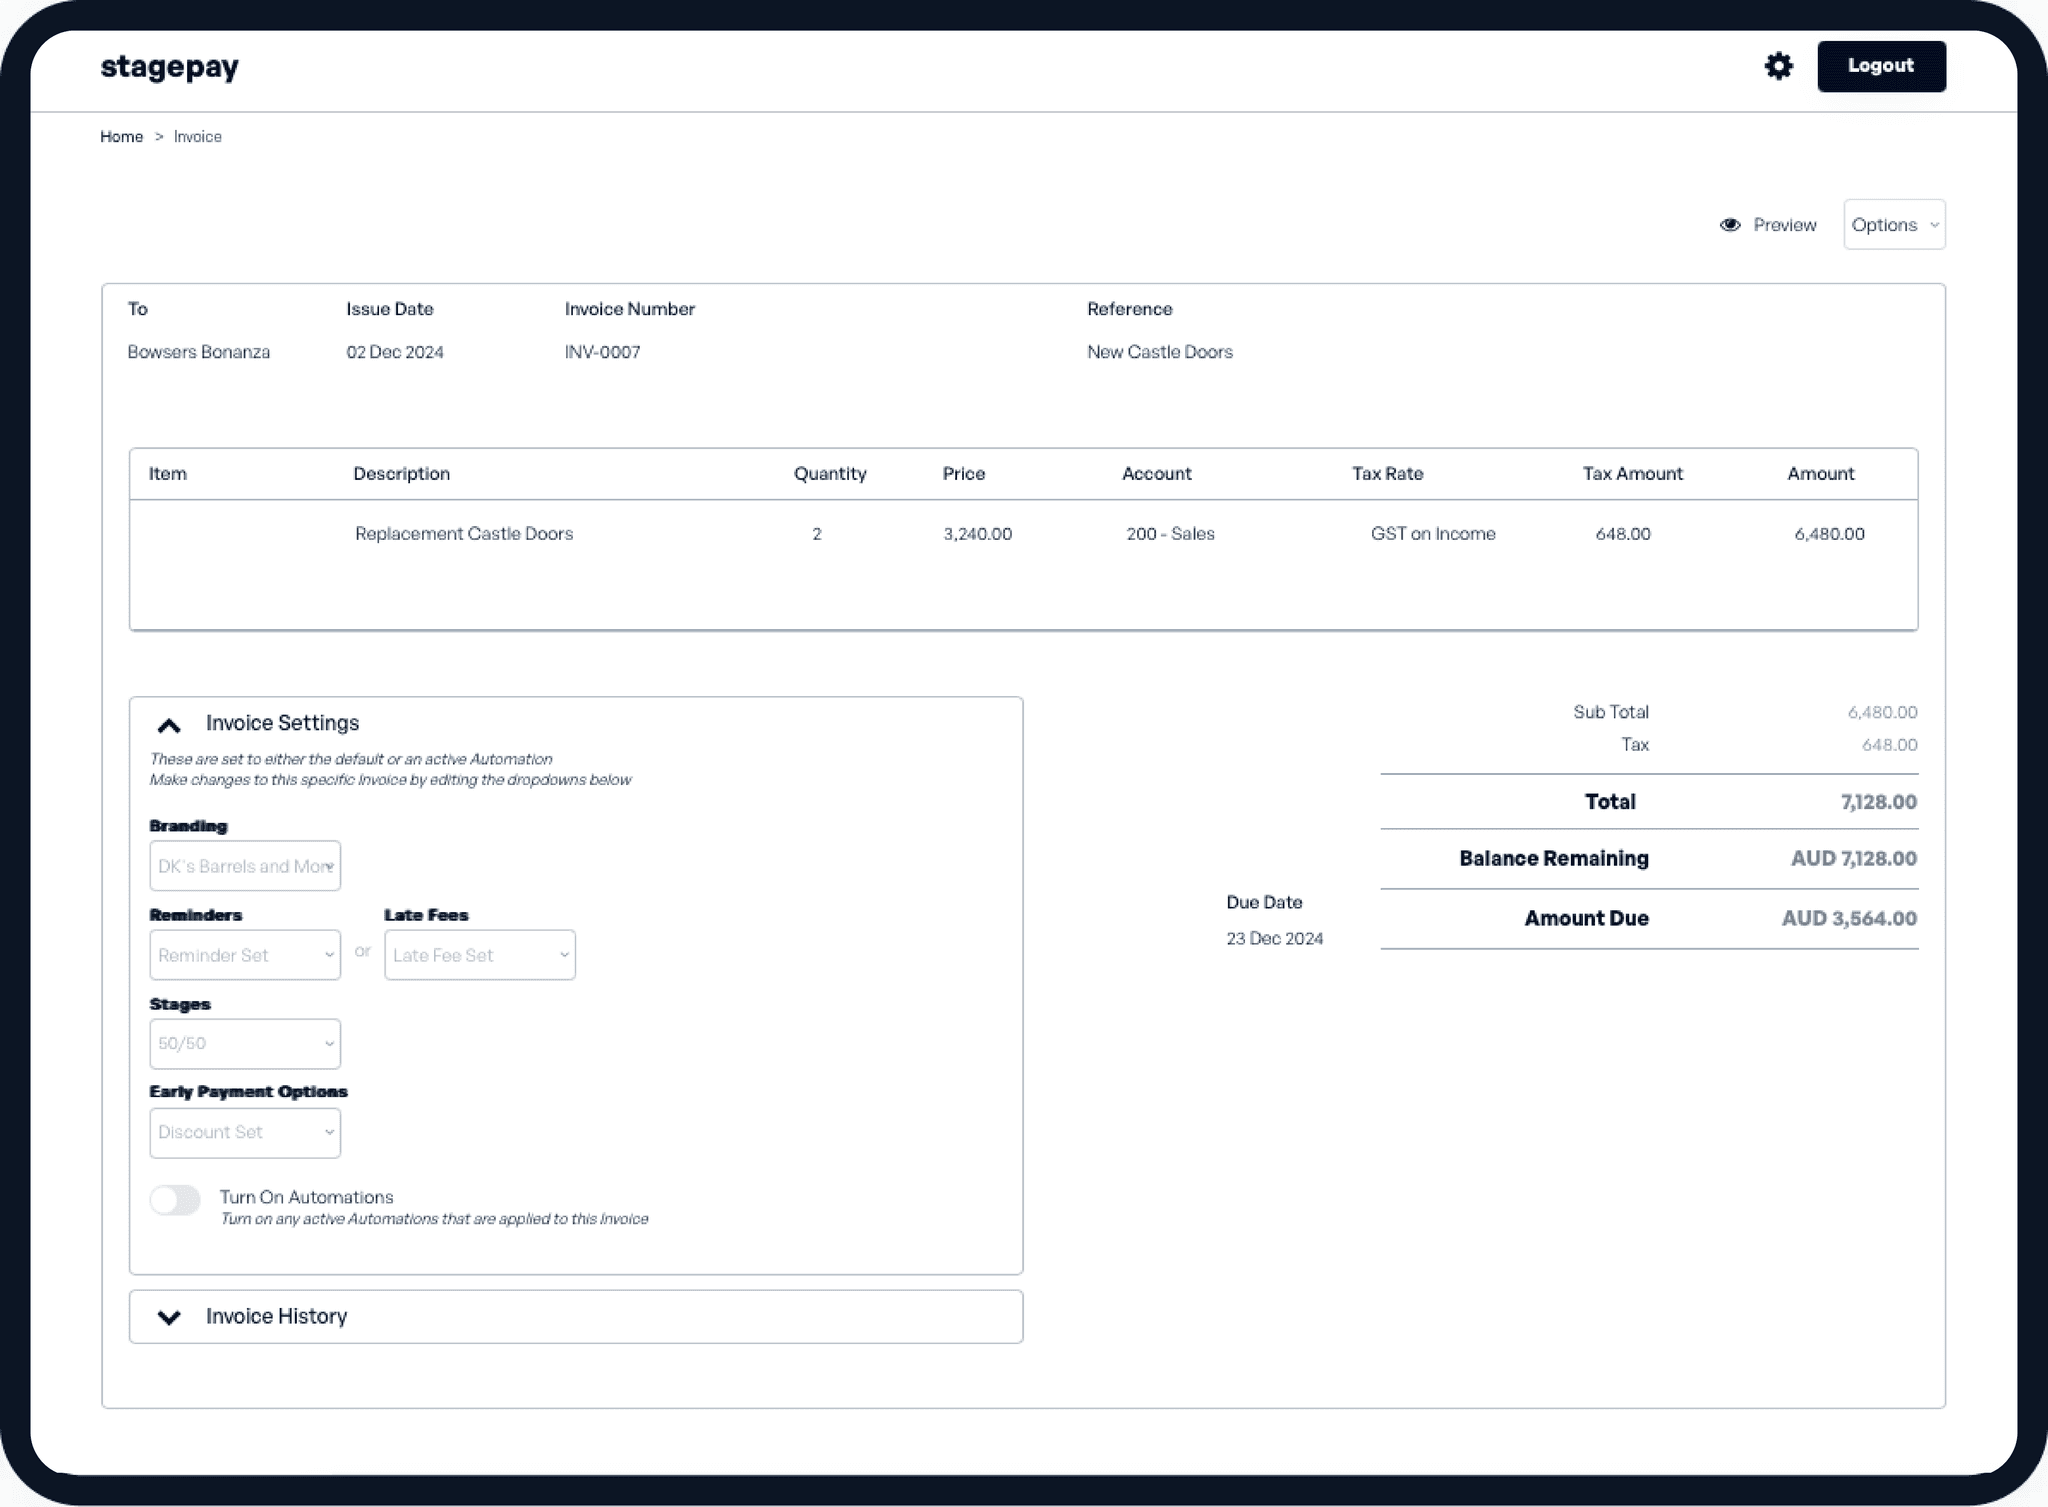Click the Replacement Castle Doors description
The width and height of the screenshot is (2048, 1507).
pos(464,534)
